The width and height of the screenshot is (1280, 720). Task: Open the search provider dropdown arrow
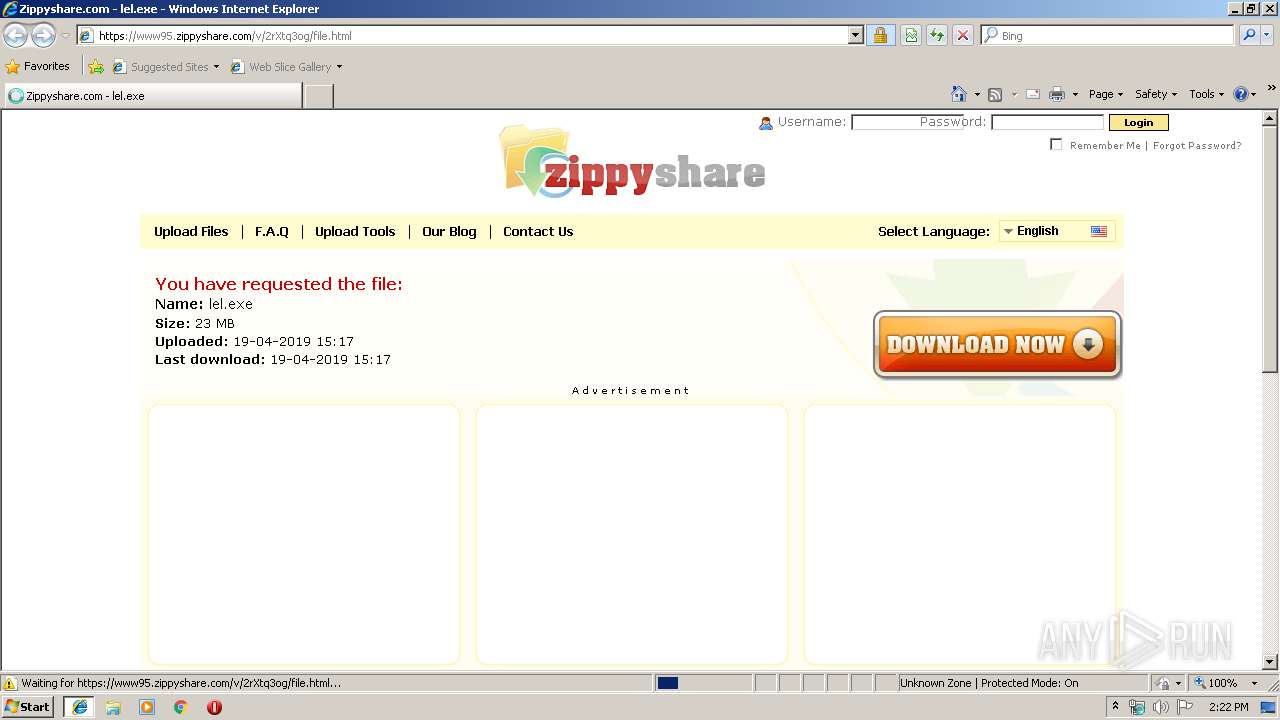point(1268,36)
